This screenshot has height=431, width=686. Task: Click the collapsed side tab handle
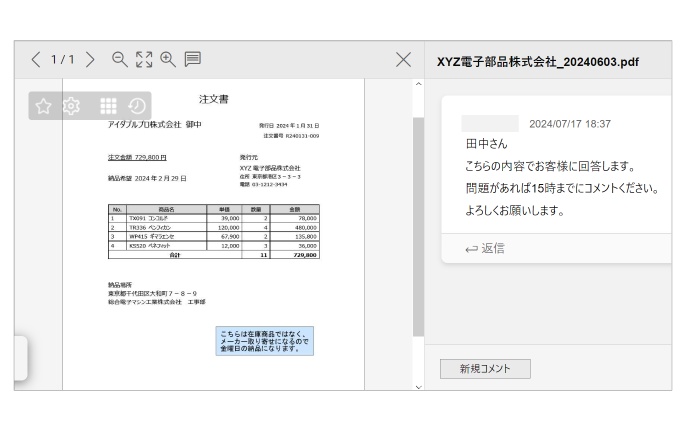click(x=21, y=358)
